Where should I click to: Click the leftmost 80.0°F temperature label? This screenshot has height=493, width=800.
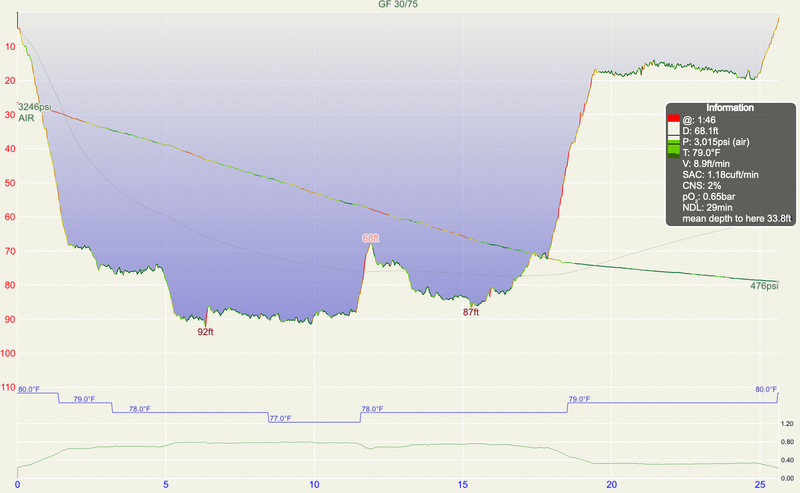(x=29, y=389)
